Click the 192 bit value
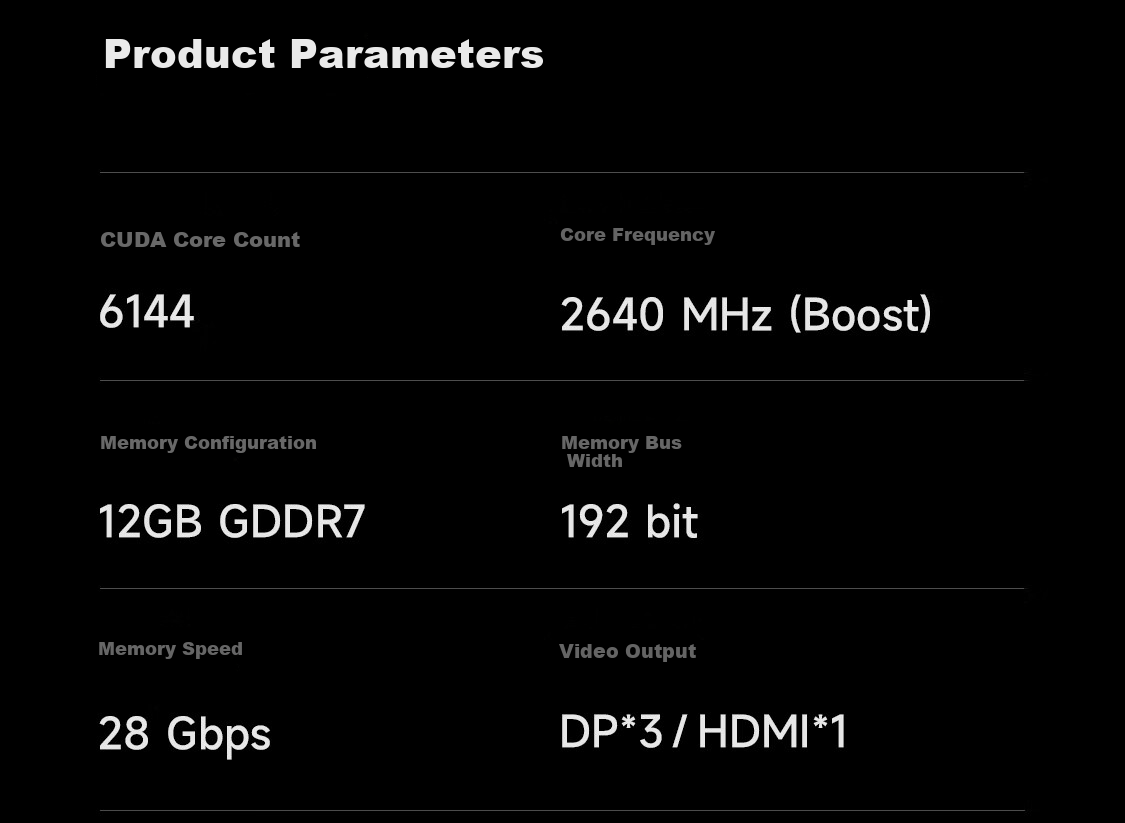Viewport: 1125px width, 823px height. (x=629, y=522)
